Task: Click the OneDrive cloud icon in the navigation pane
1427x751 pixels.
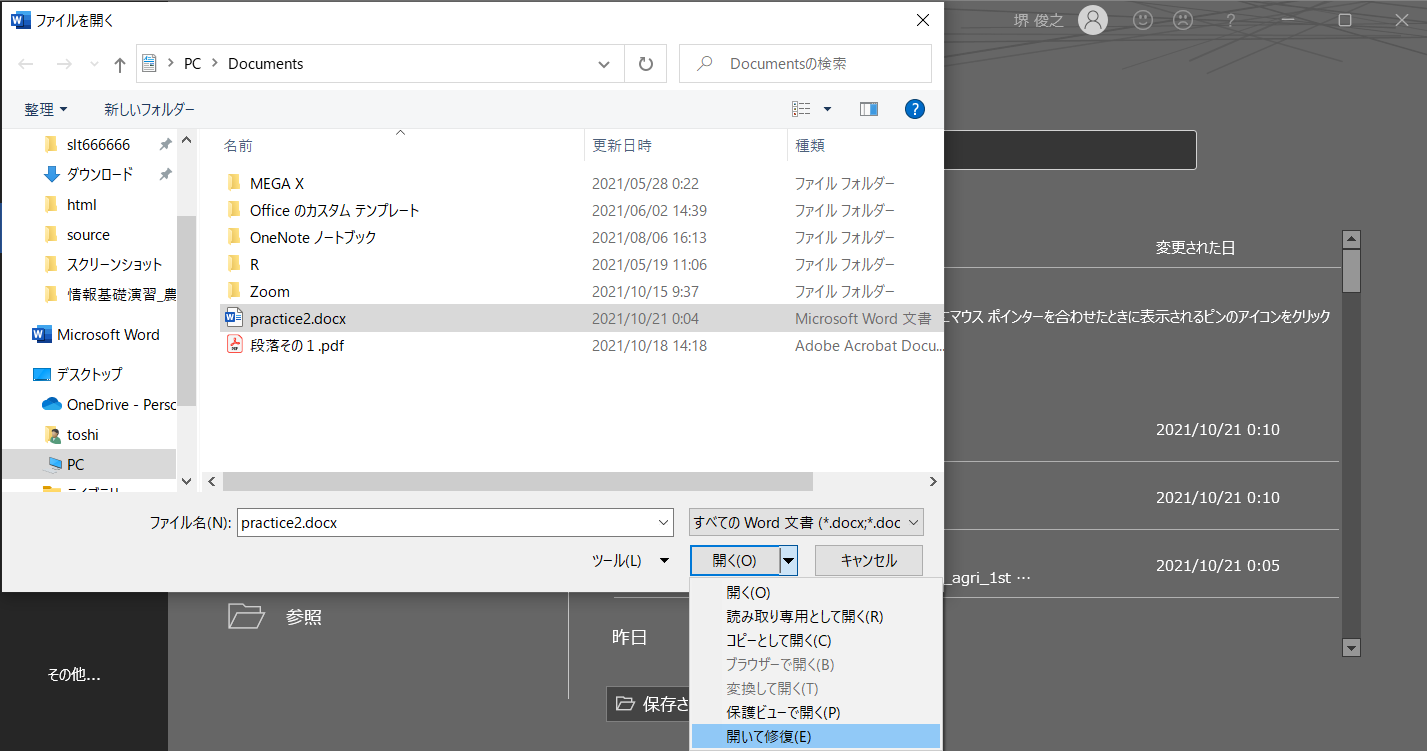Action: tap(52, 404)
